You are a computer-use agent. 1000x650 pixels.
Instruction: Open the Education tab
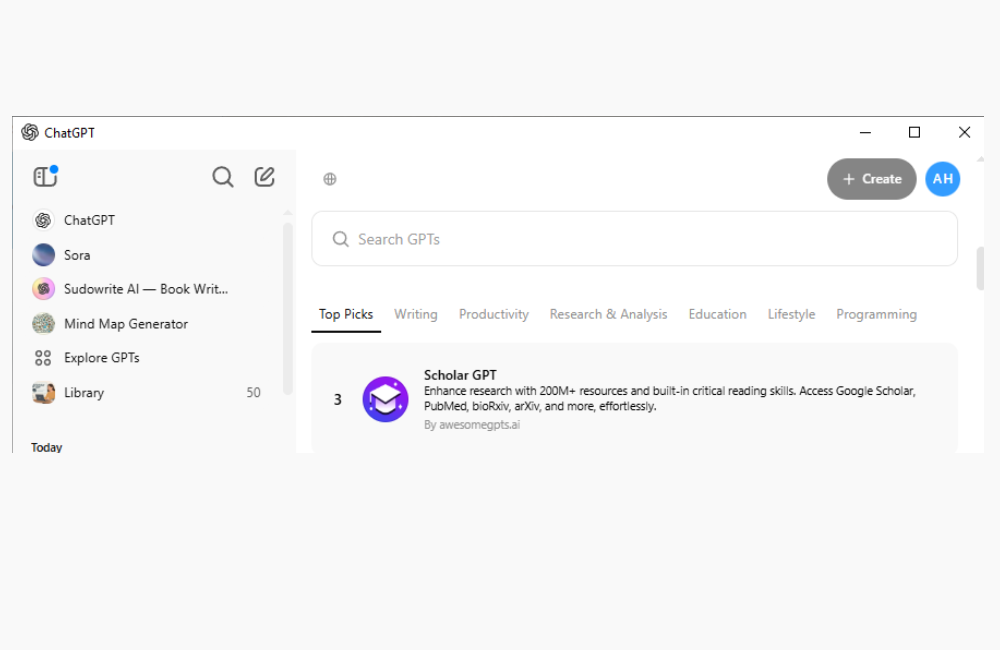tap(717, 314)
